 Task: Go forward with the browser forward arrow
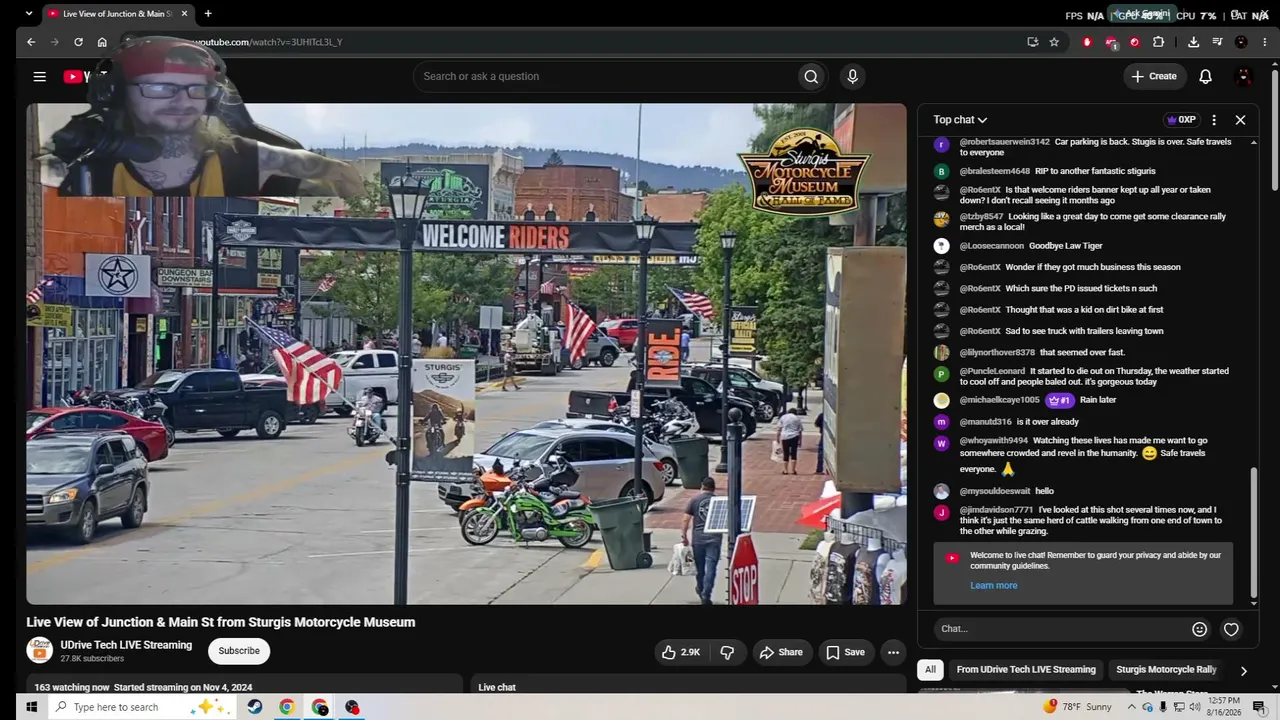(x=54, y=42)
